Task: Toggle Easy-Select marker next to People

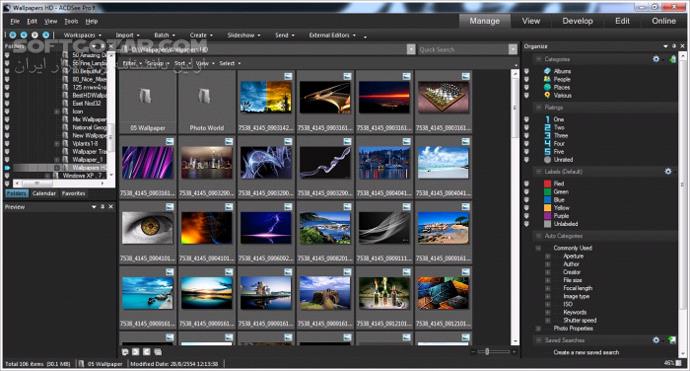Action: coord(527,79)
